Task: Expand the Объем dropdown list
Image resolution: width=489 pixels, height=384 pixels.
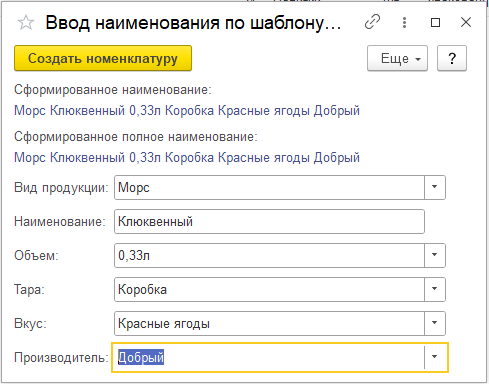Action: [x=435, y=255]
